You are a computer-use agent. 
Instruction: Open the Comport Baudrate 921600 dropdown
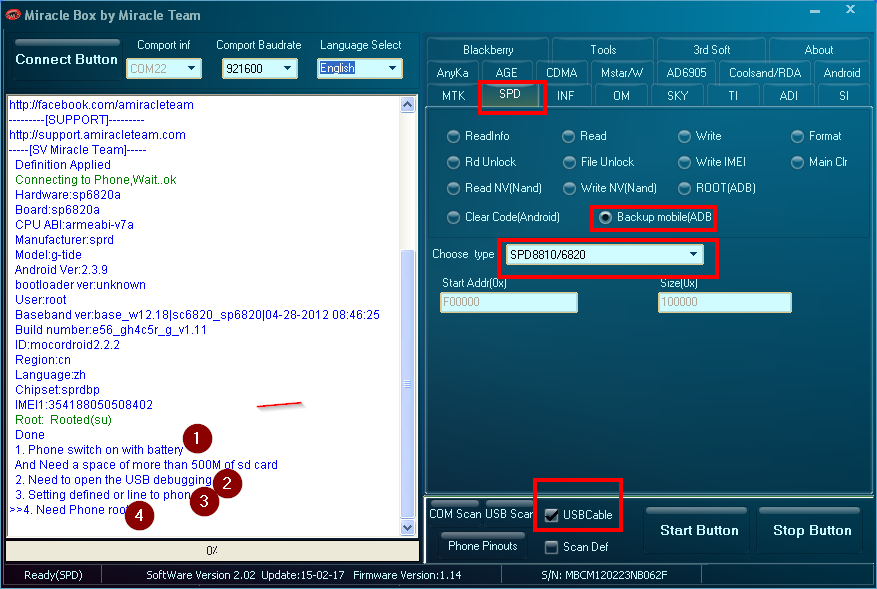260,68
